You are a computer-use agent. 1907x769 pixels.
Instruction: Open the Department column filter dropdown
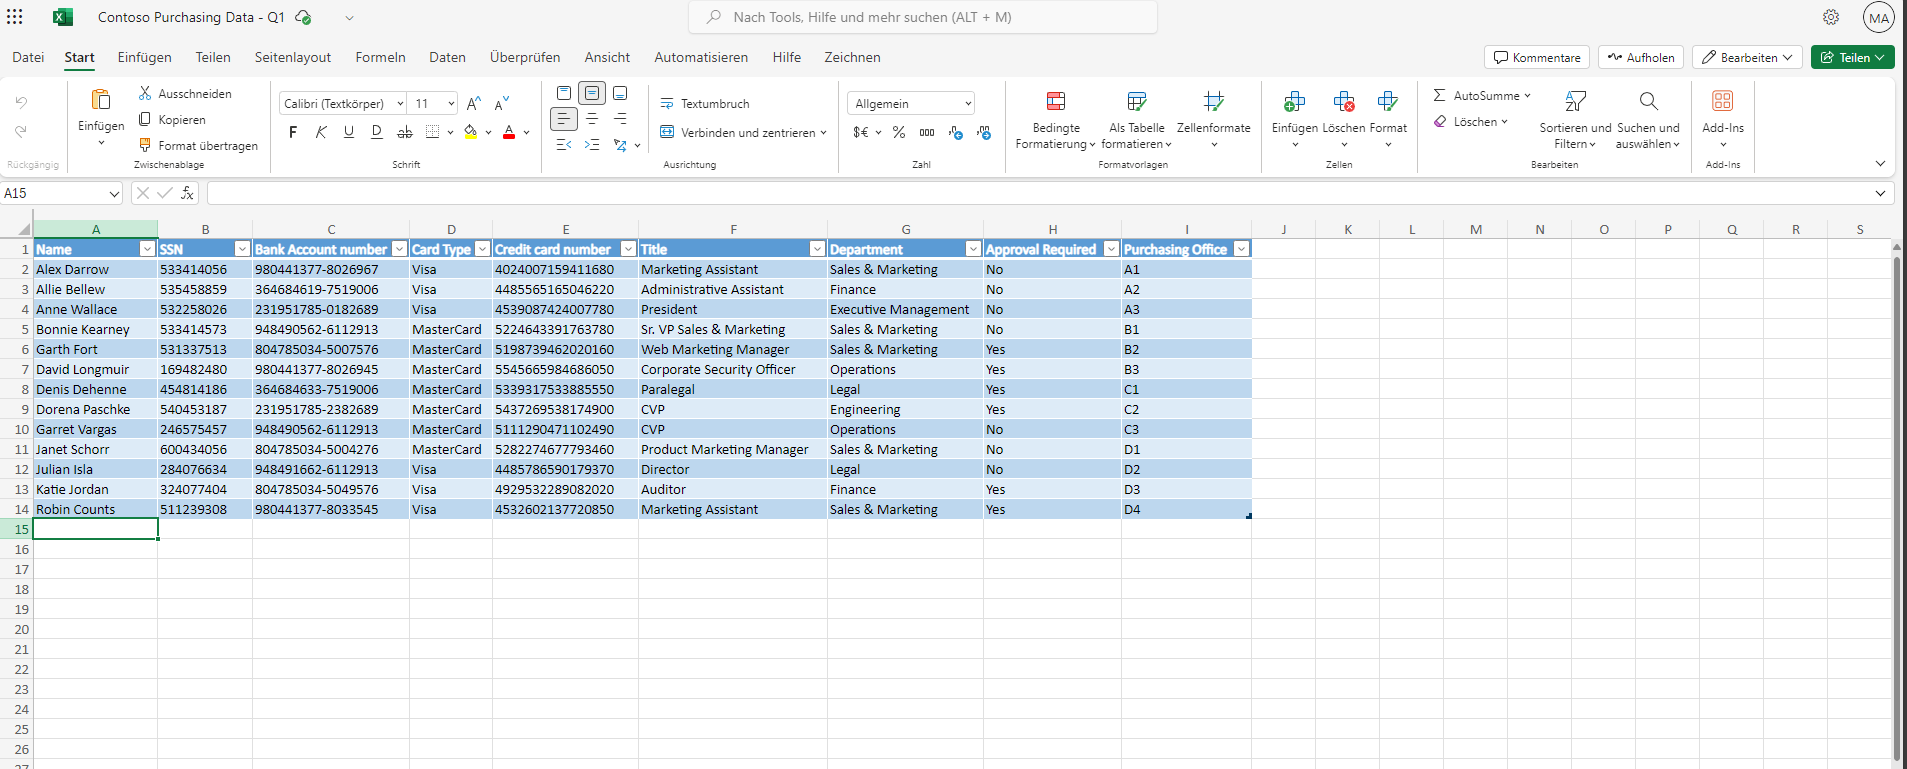972,249
